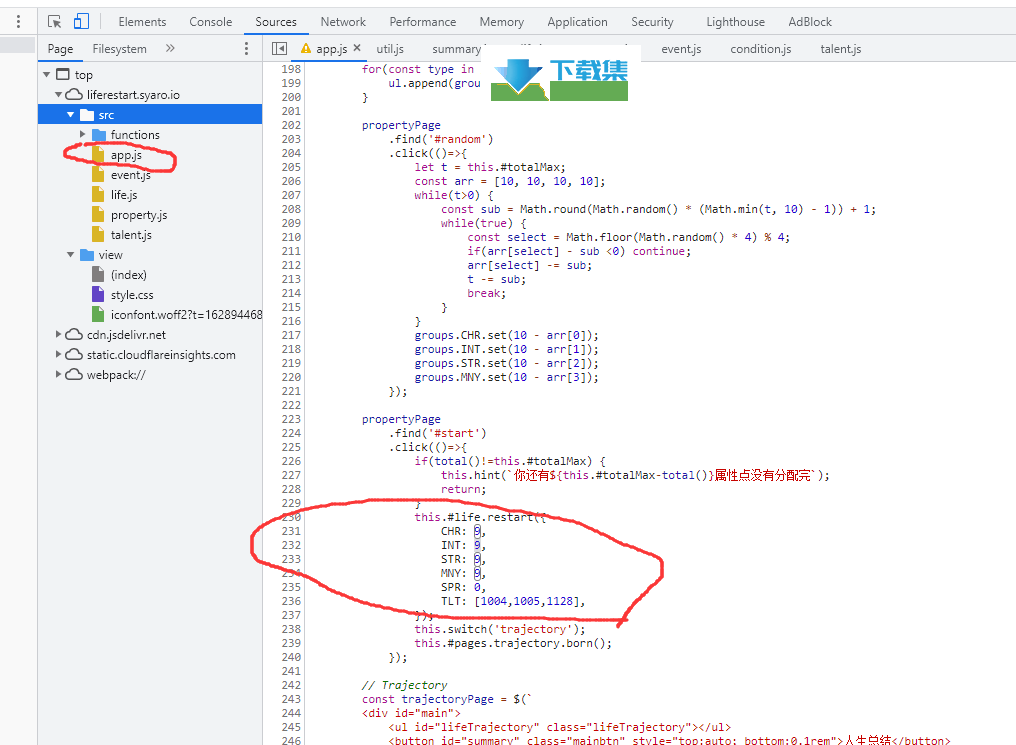Set a breakpoint on line 226
1016x745 pixels.
(x=291, y=461)
